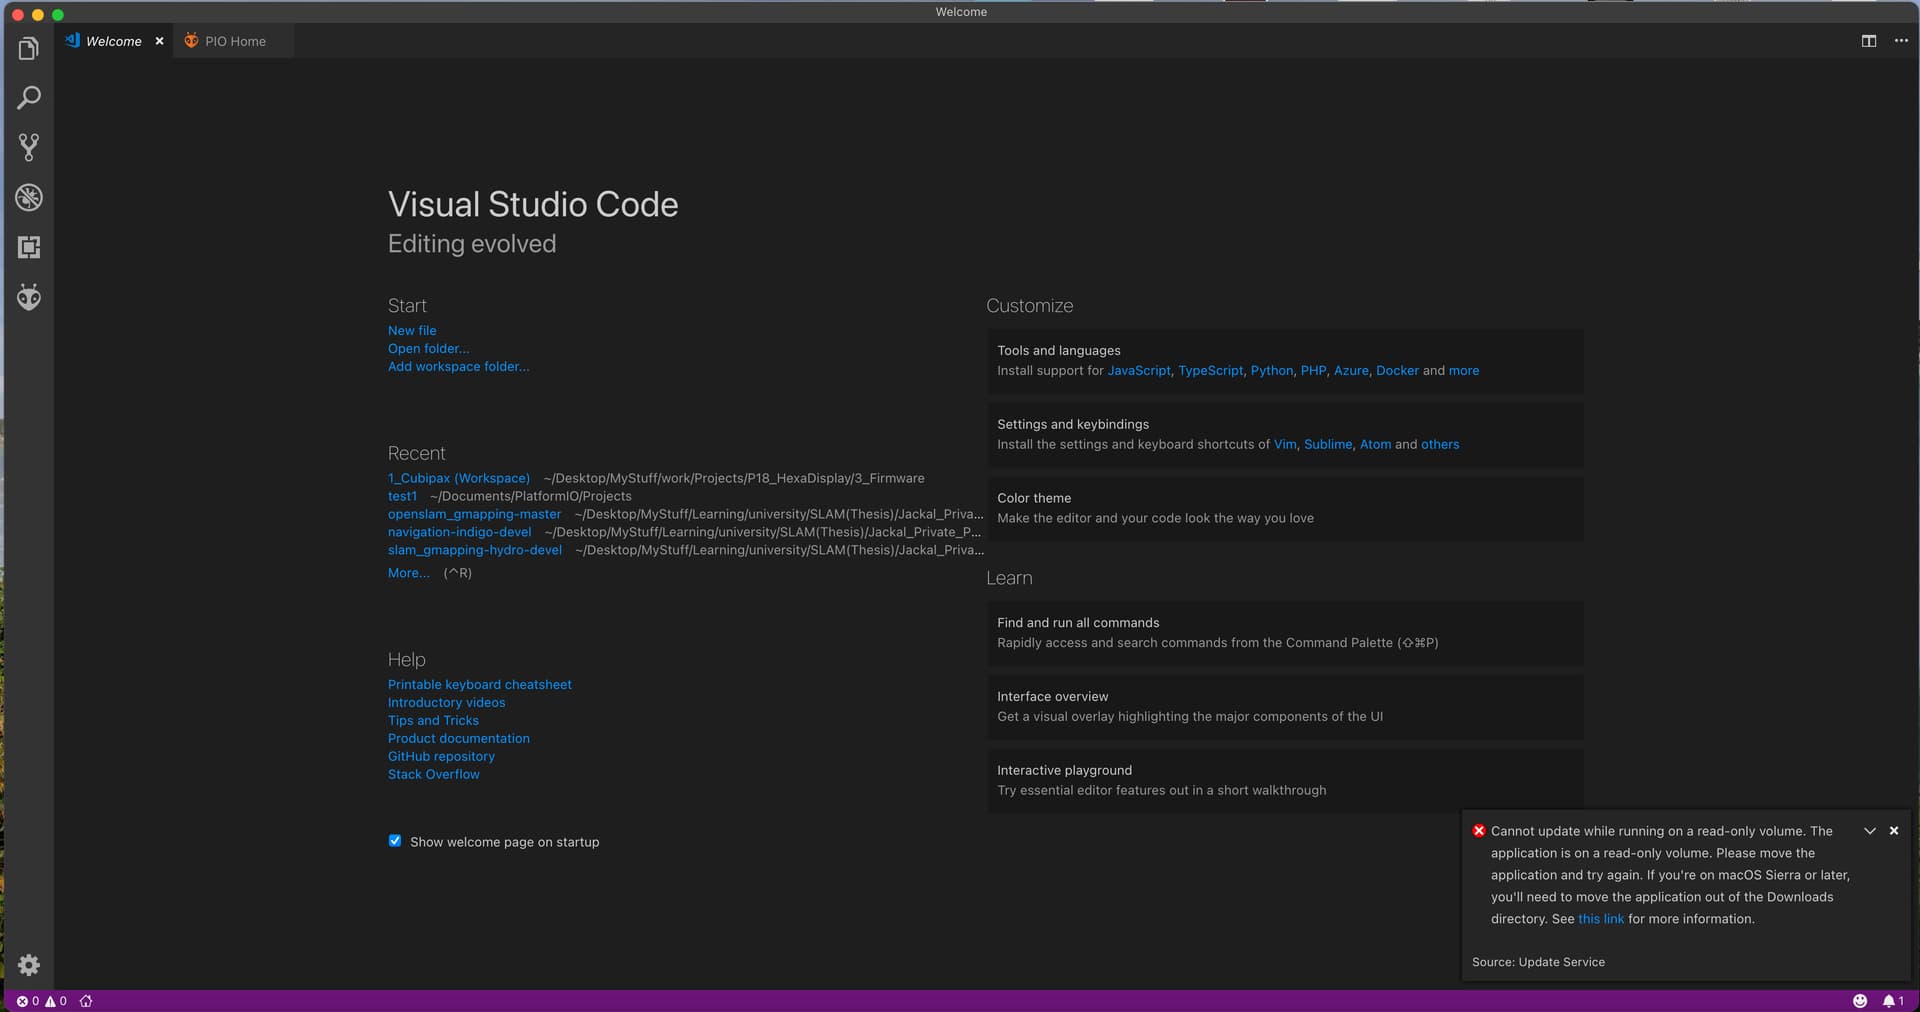The height and width of the screenshot is (1012, 1920).
Task: Open recent navigation-indigo-devel folder
Action: [x=459, y=532]
